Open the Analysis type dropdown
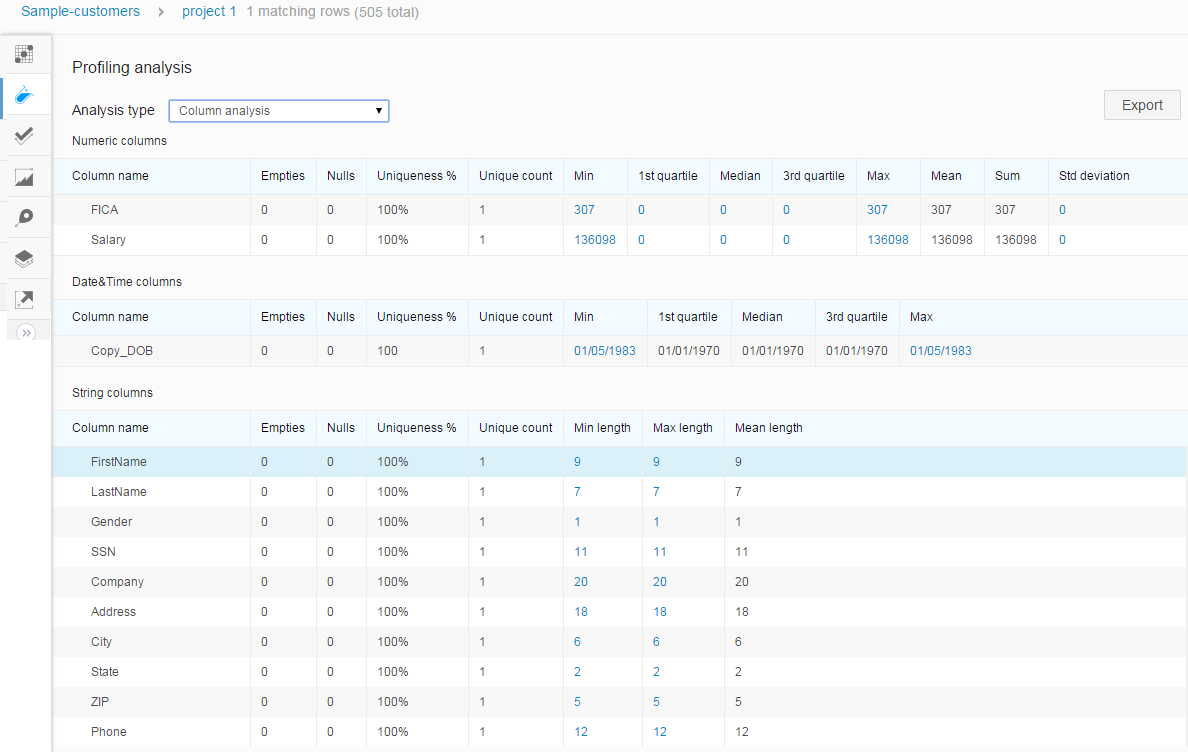Screen dimensions: 1188x752 (x=279, y=111)
